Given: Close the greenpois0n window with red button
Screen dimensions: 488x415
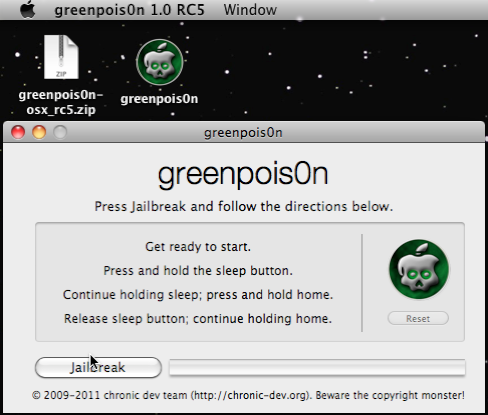Looking at the screenshot, I should pos(18,132).
